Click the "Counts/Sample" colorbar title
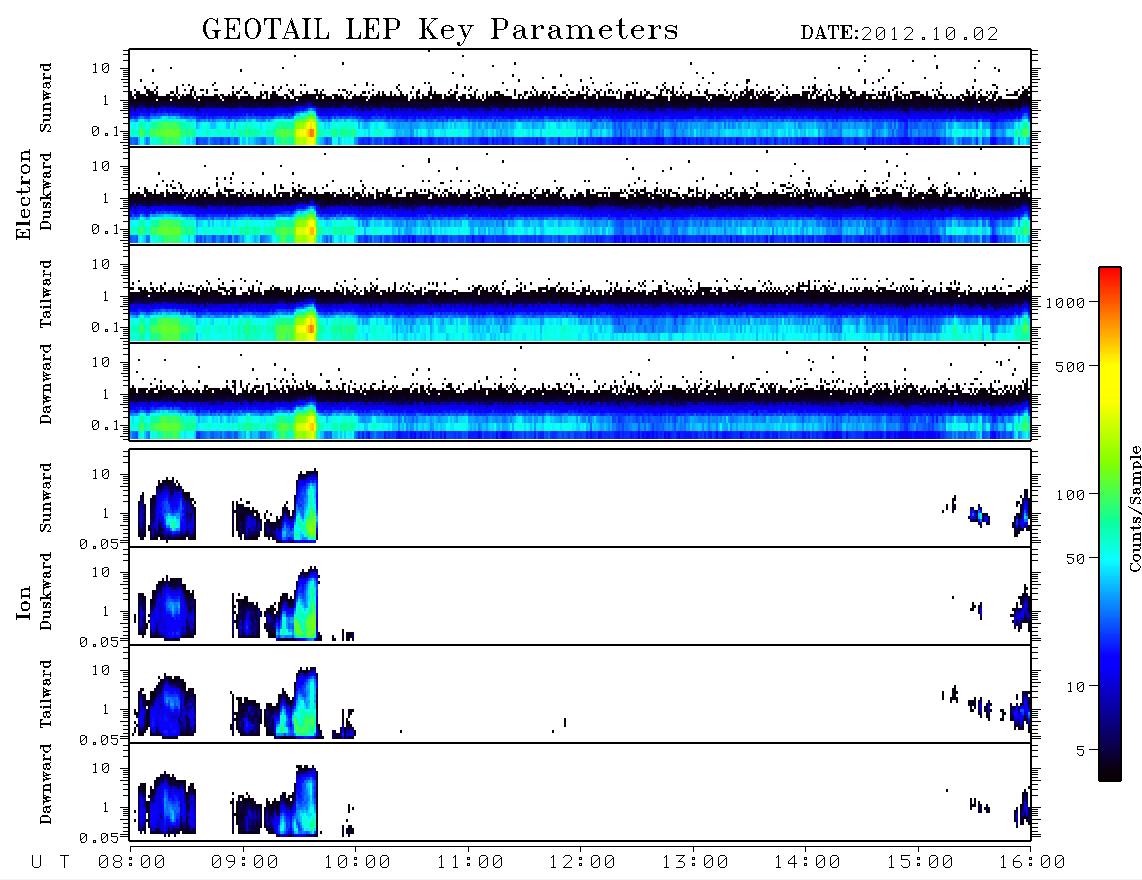This screenshot has width=1142, height=880. [1134, 508]
